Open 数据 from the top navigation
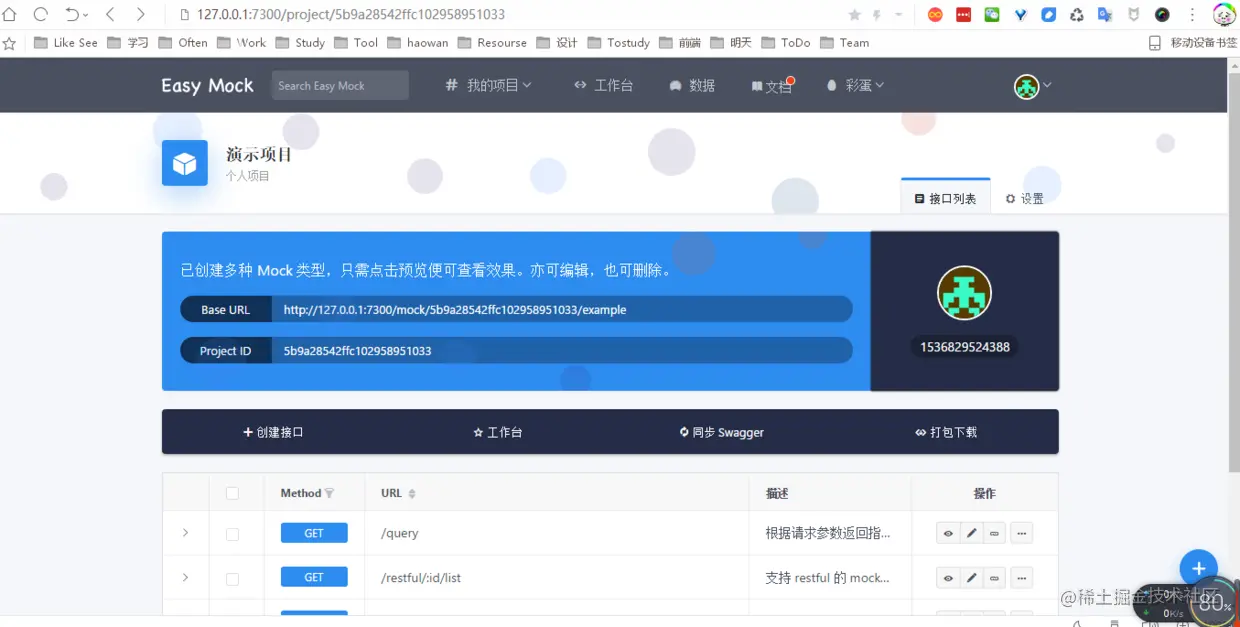This screenshot has height=627, width=1240. pos(692,86)
